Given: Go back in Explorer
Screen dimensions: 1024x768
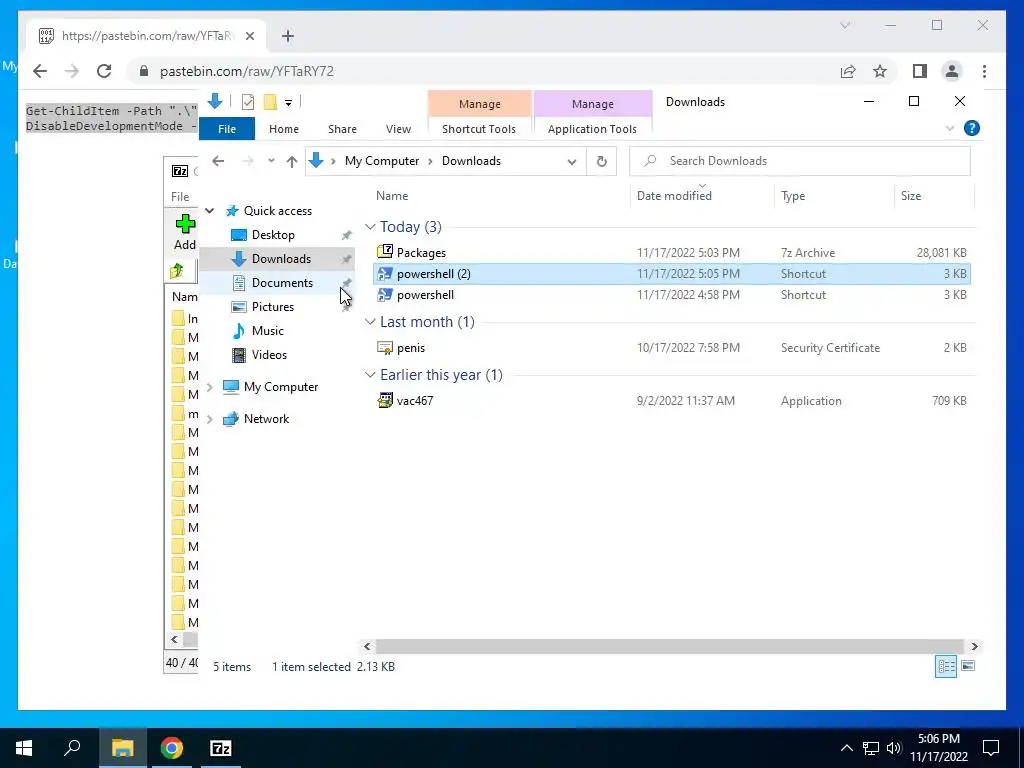Looking at the screenshot, I should coord(218,161).
